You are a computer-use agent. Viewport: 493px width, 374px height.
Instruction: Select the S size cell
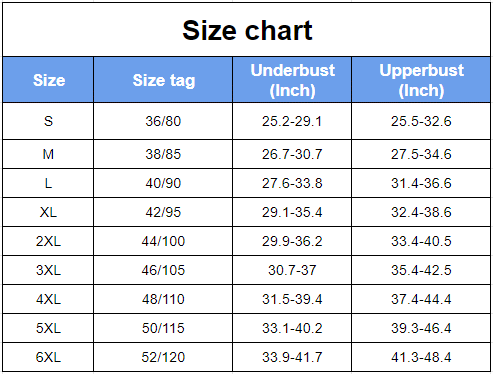pos(48,121)
